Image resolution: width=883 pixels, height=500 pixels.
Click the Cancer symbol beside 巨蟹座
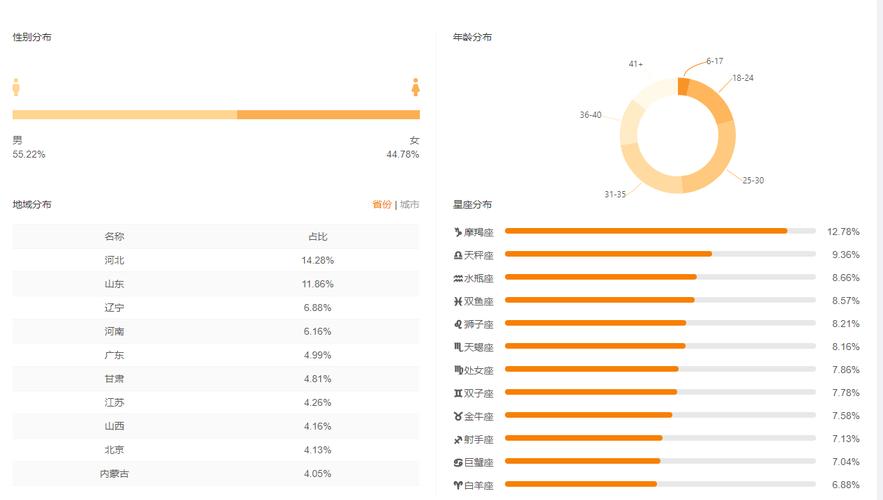tap(458, 462)
